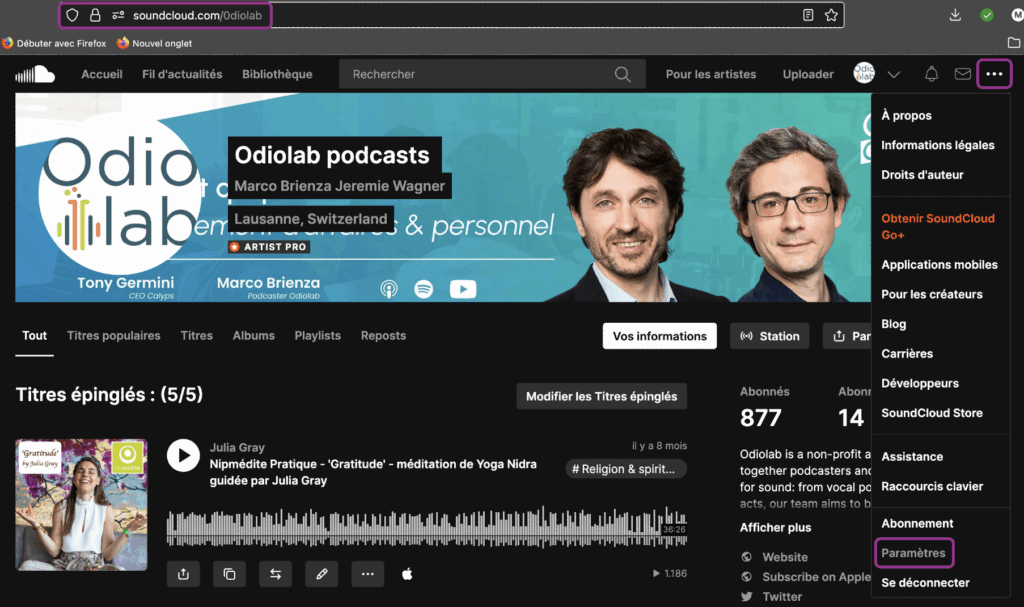Click the search magnifier icon

click(x=622, y=74)
